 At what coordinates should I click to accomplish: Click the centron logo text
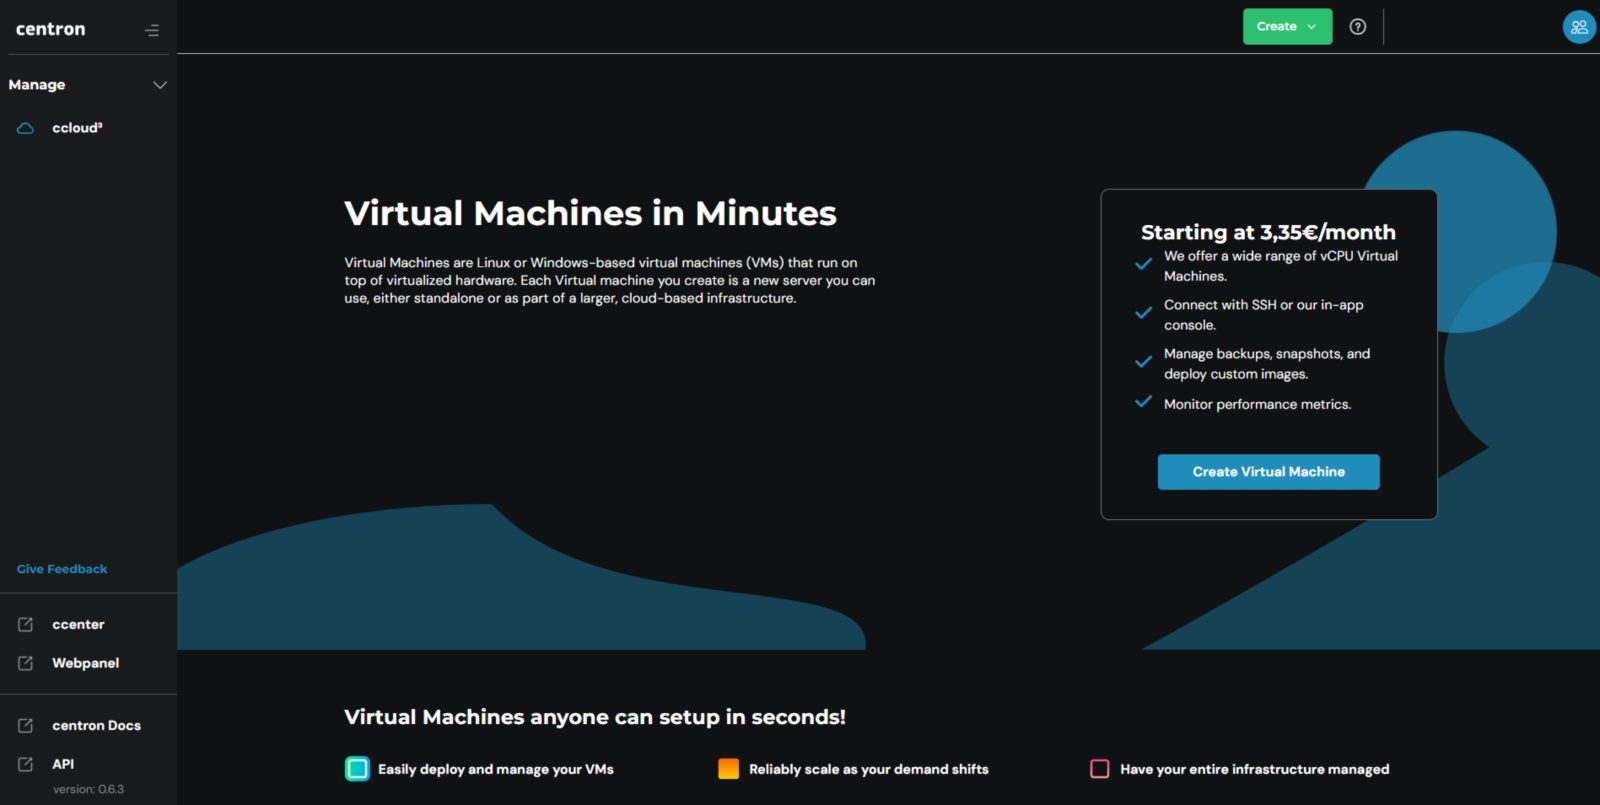[x=50, y=29]
